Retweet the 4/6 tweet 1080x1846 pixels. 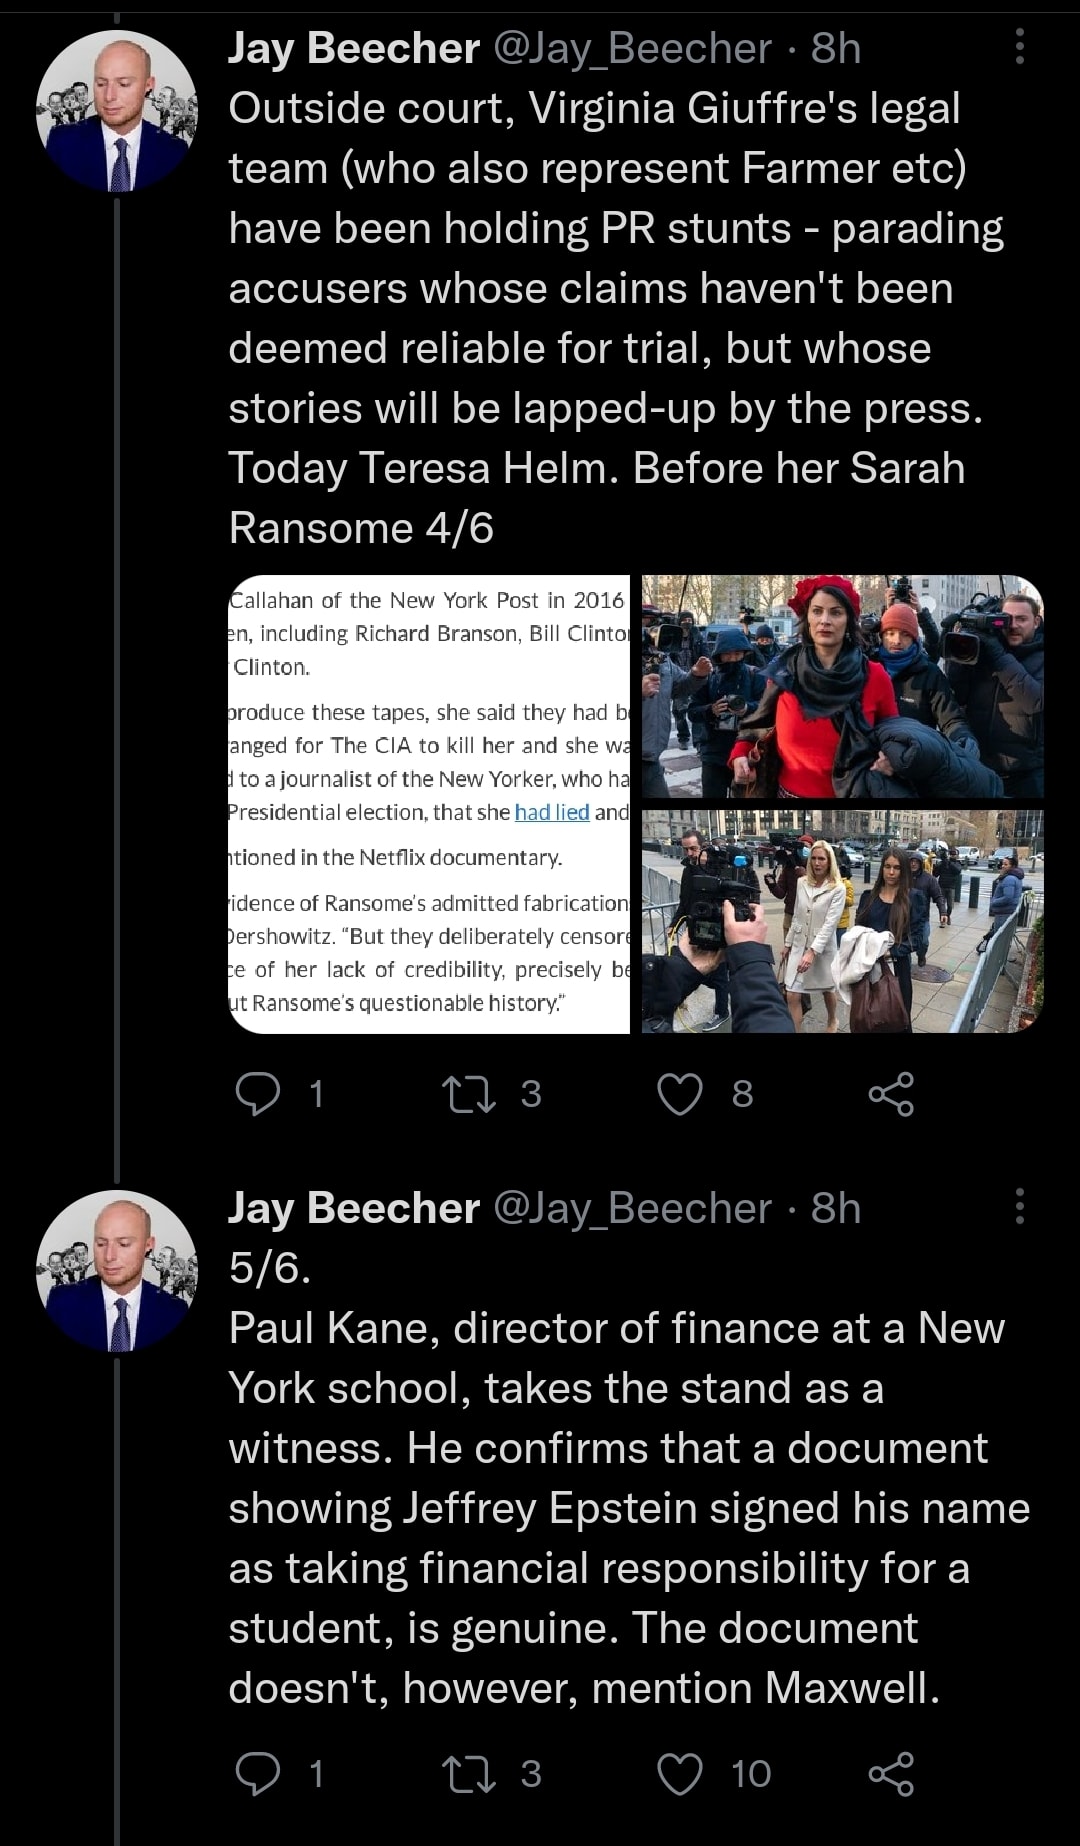469,1094
